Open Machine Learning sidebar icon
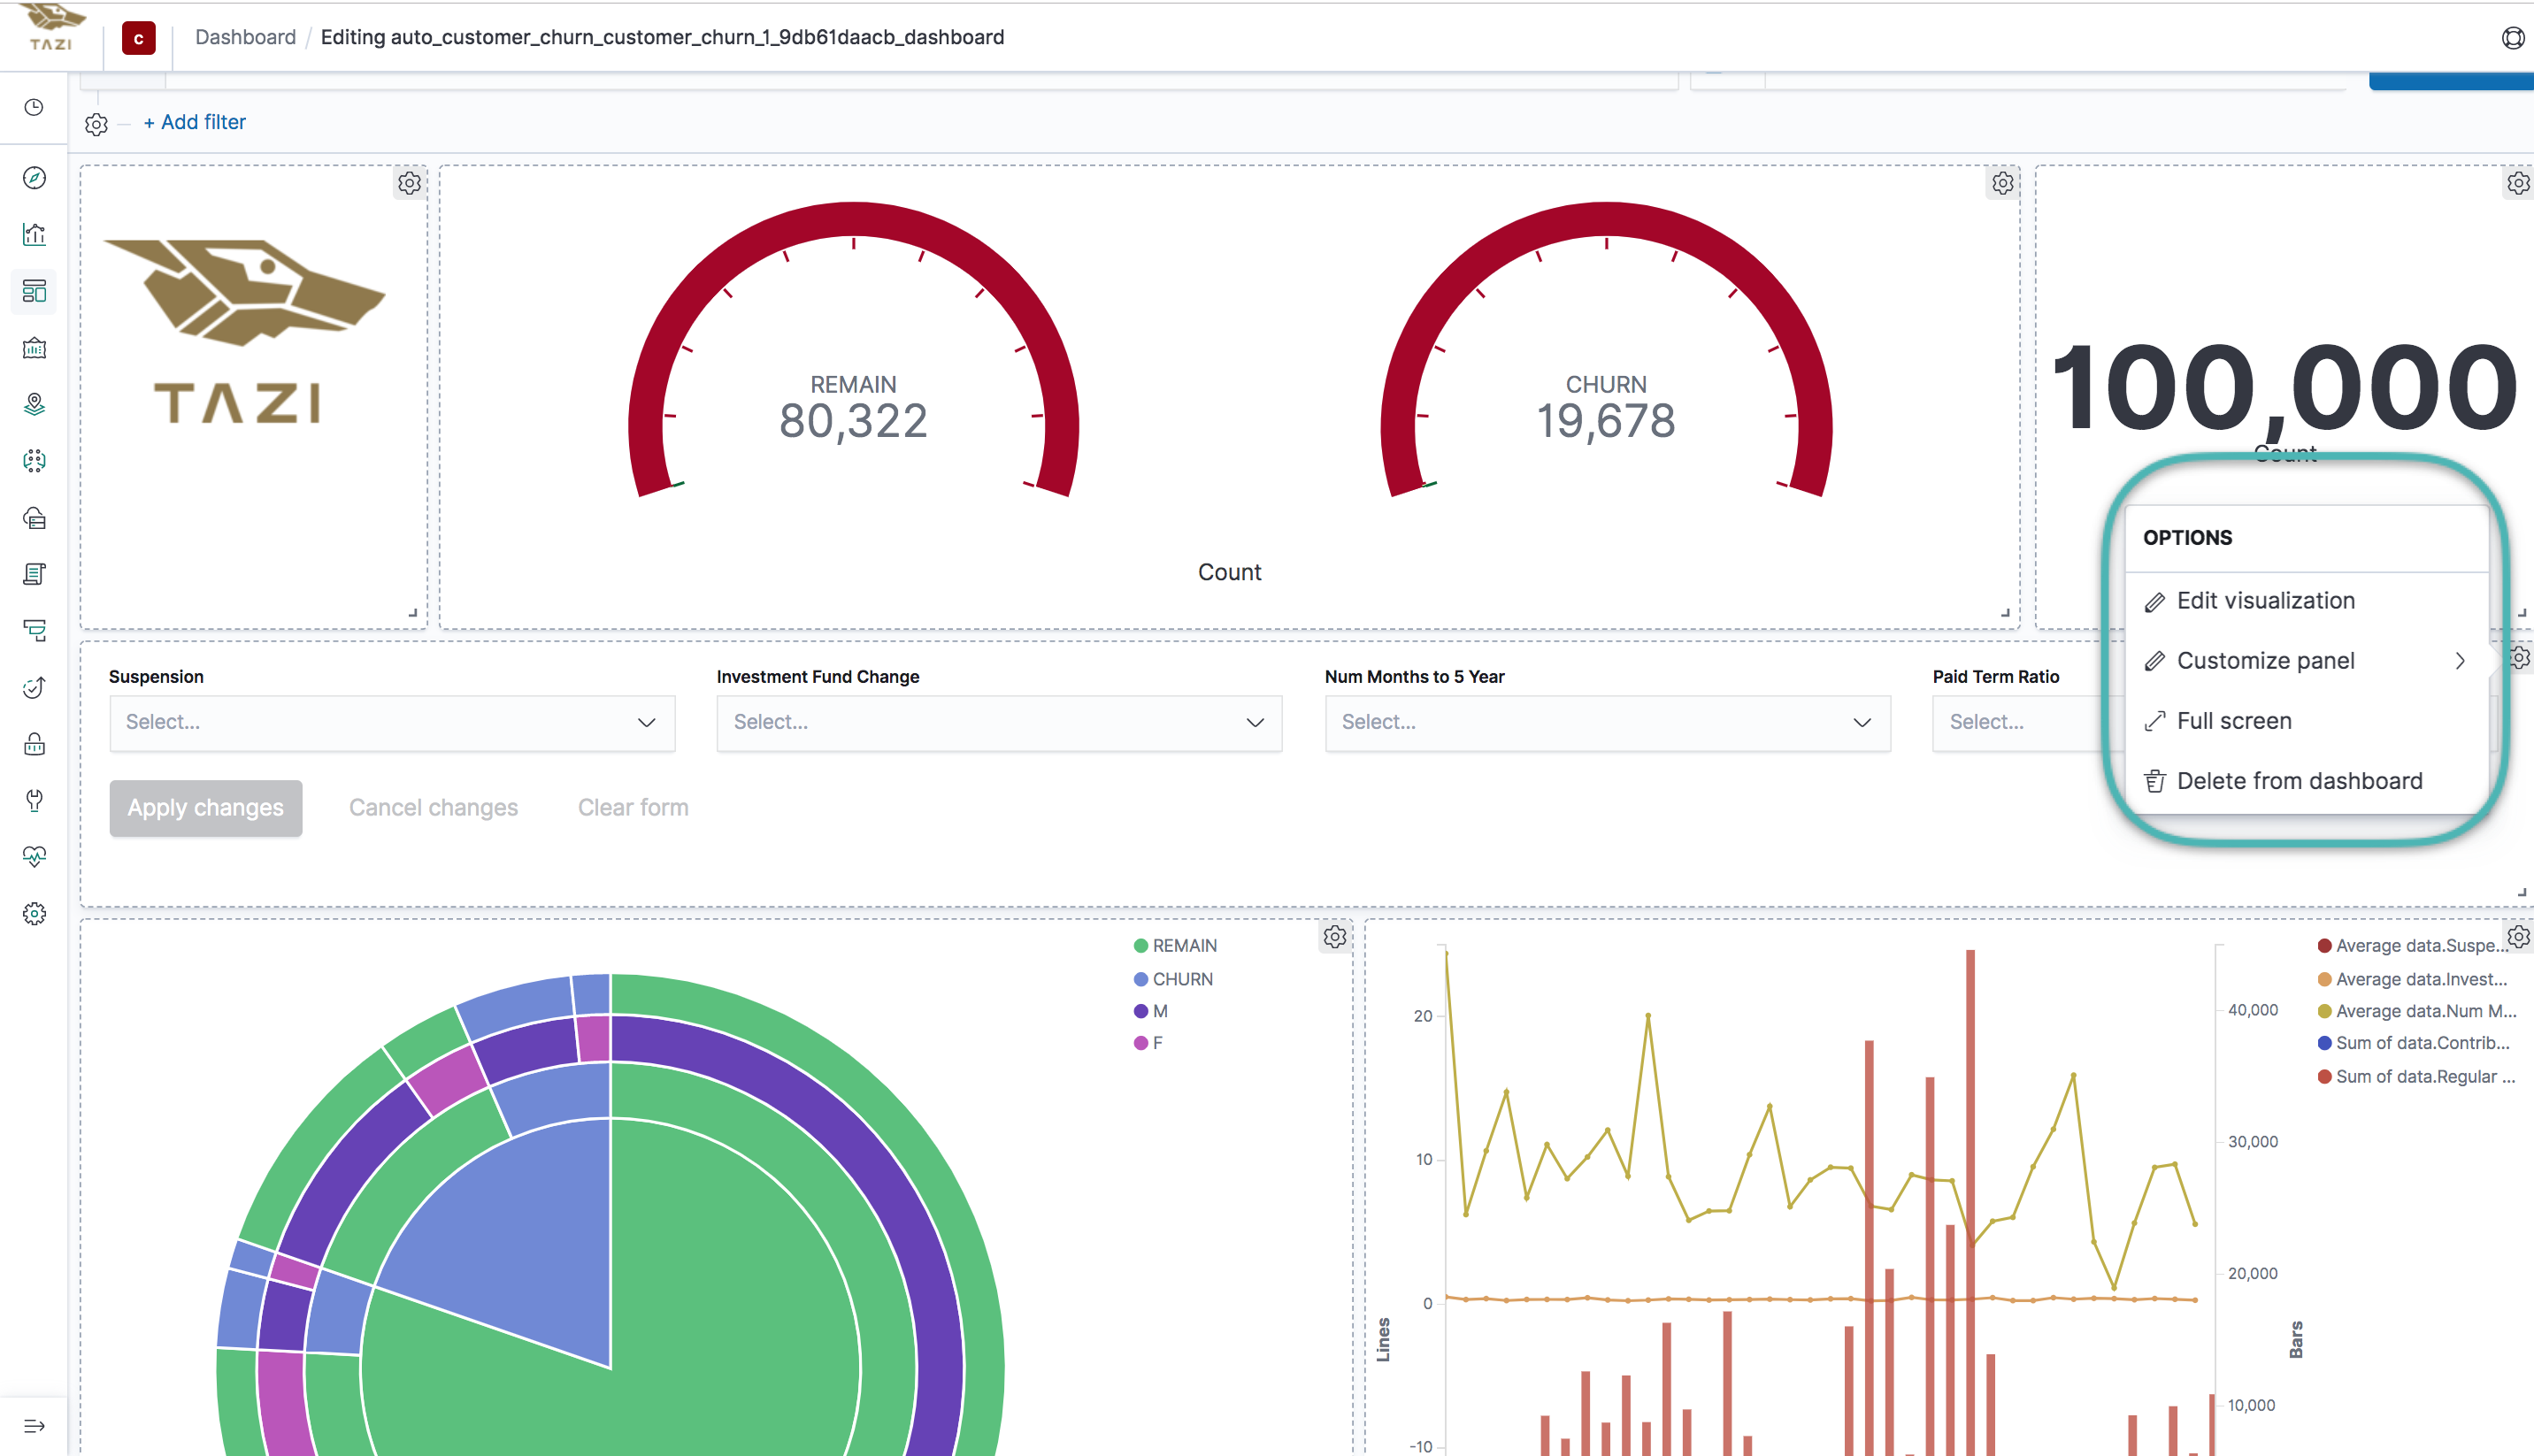2534x1456 pixels. [x=34, y=461]
